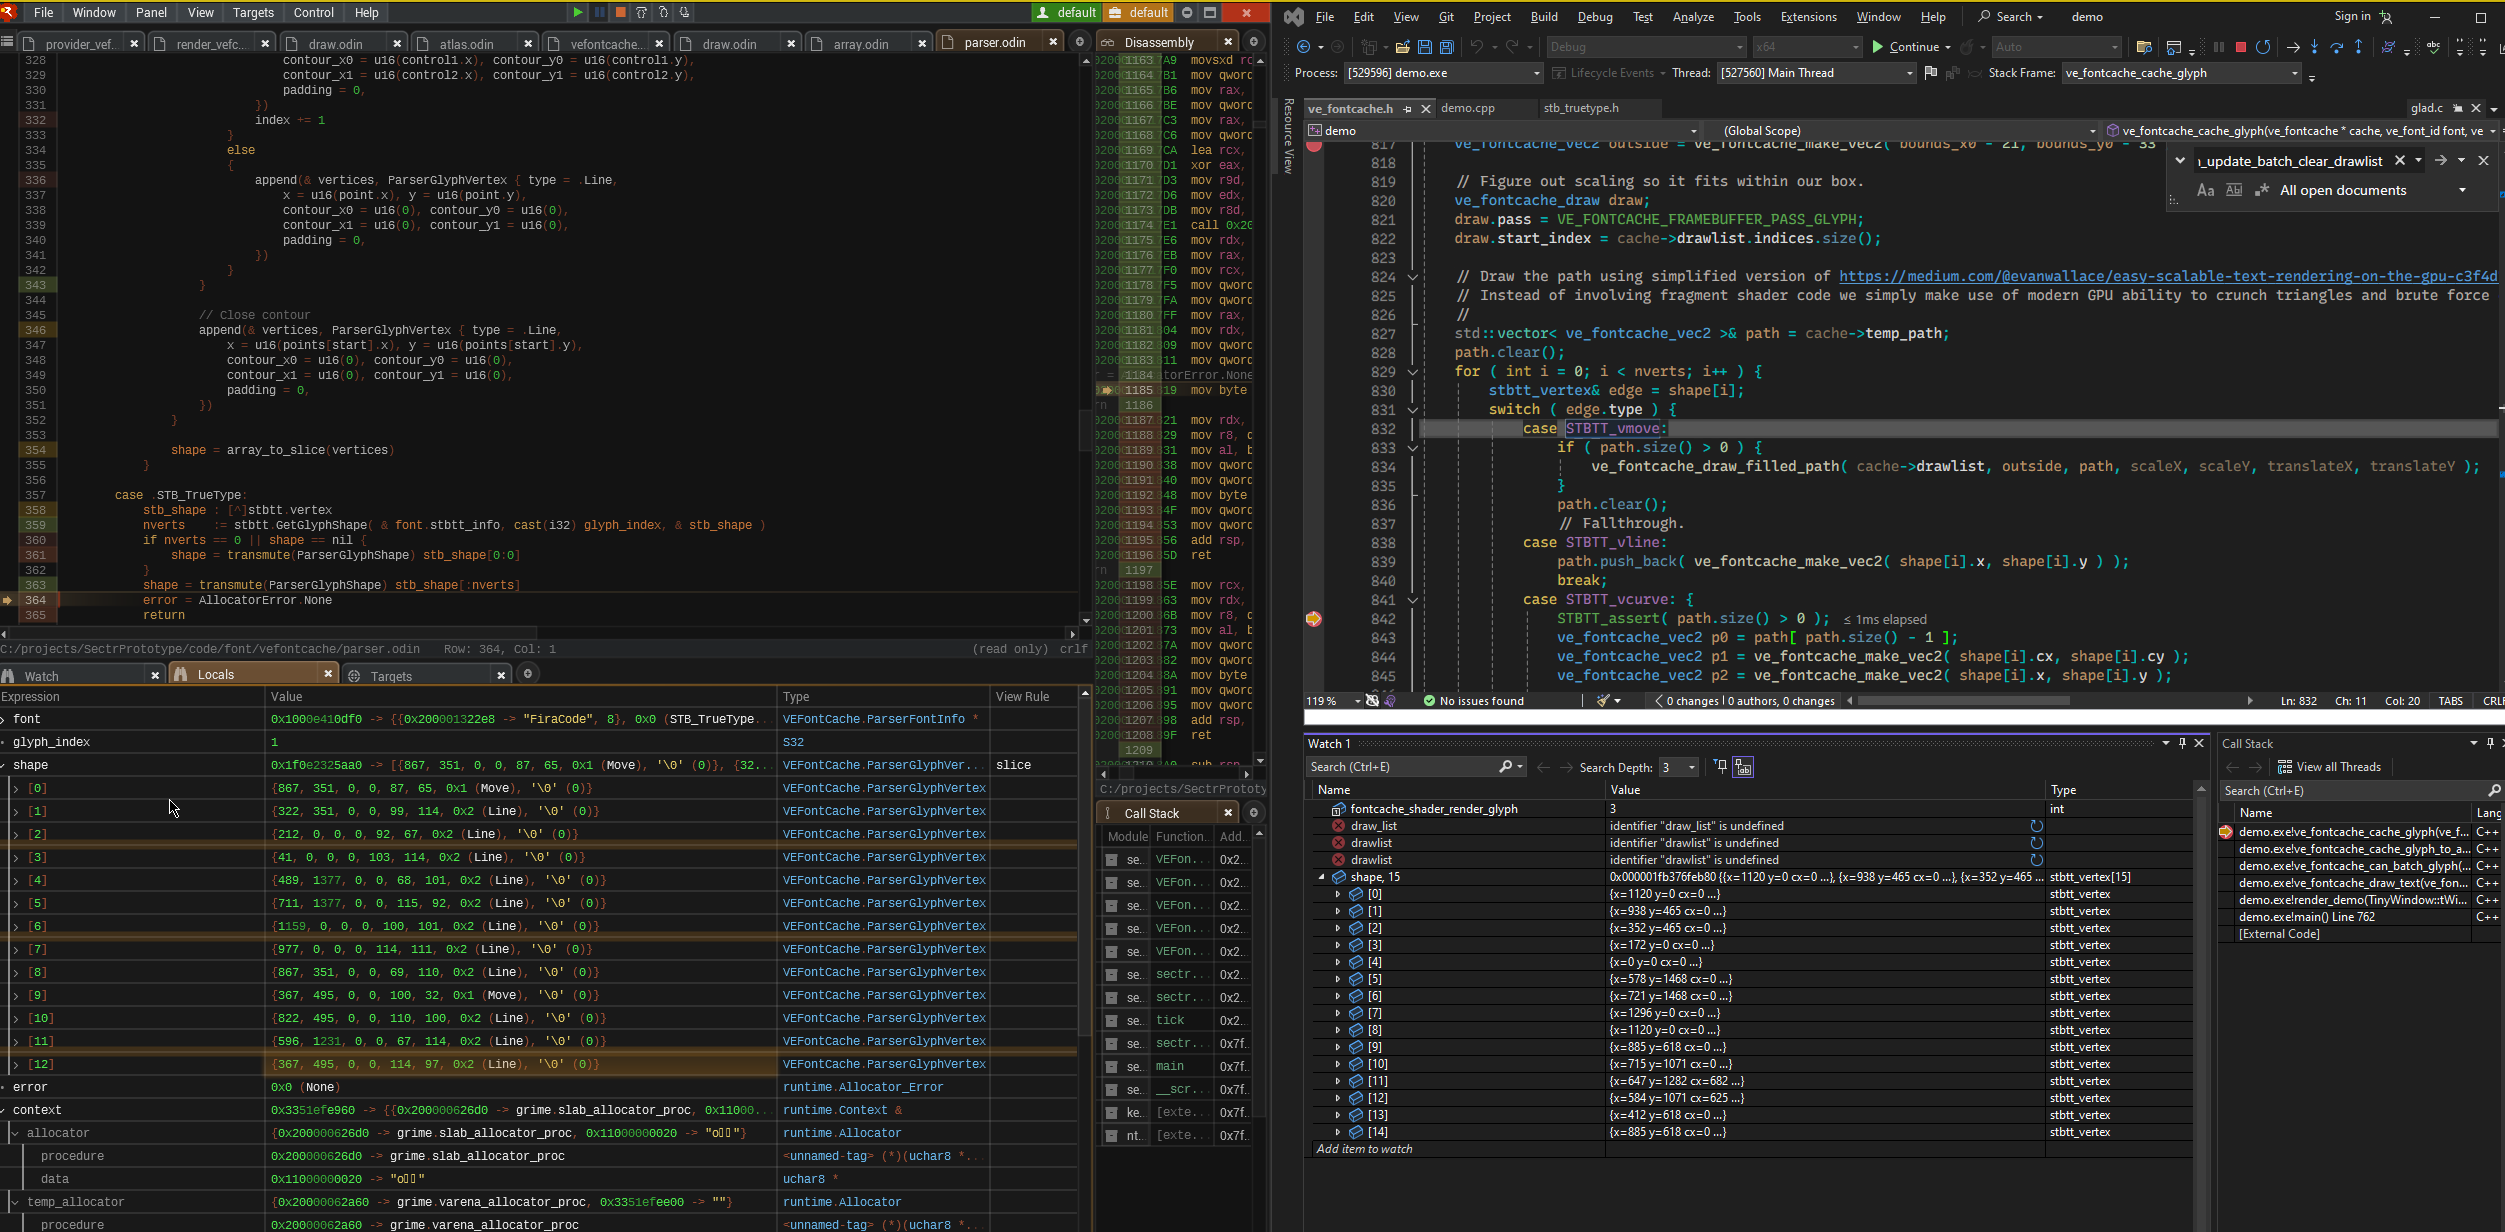This screenshot has width=2505, height=1232.
Task: Toggle Match case option in find box
Action: click(2205, 190)
